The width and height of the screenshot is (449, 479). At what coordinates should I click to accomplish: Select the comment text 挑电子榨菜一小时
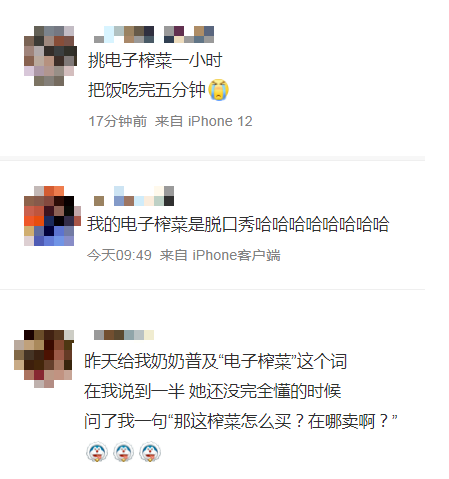(x=155, y=61)
